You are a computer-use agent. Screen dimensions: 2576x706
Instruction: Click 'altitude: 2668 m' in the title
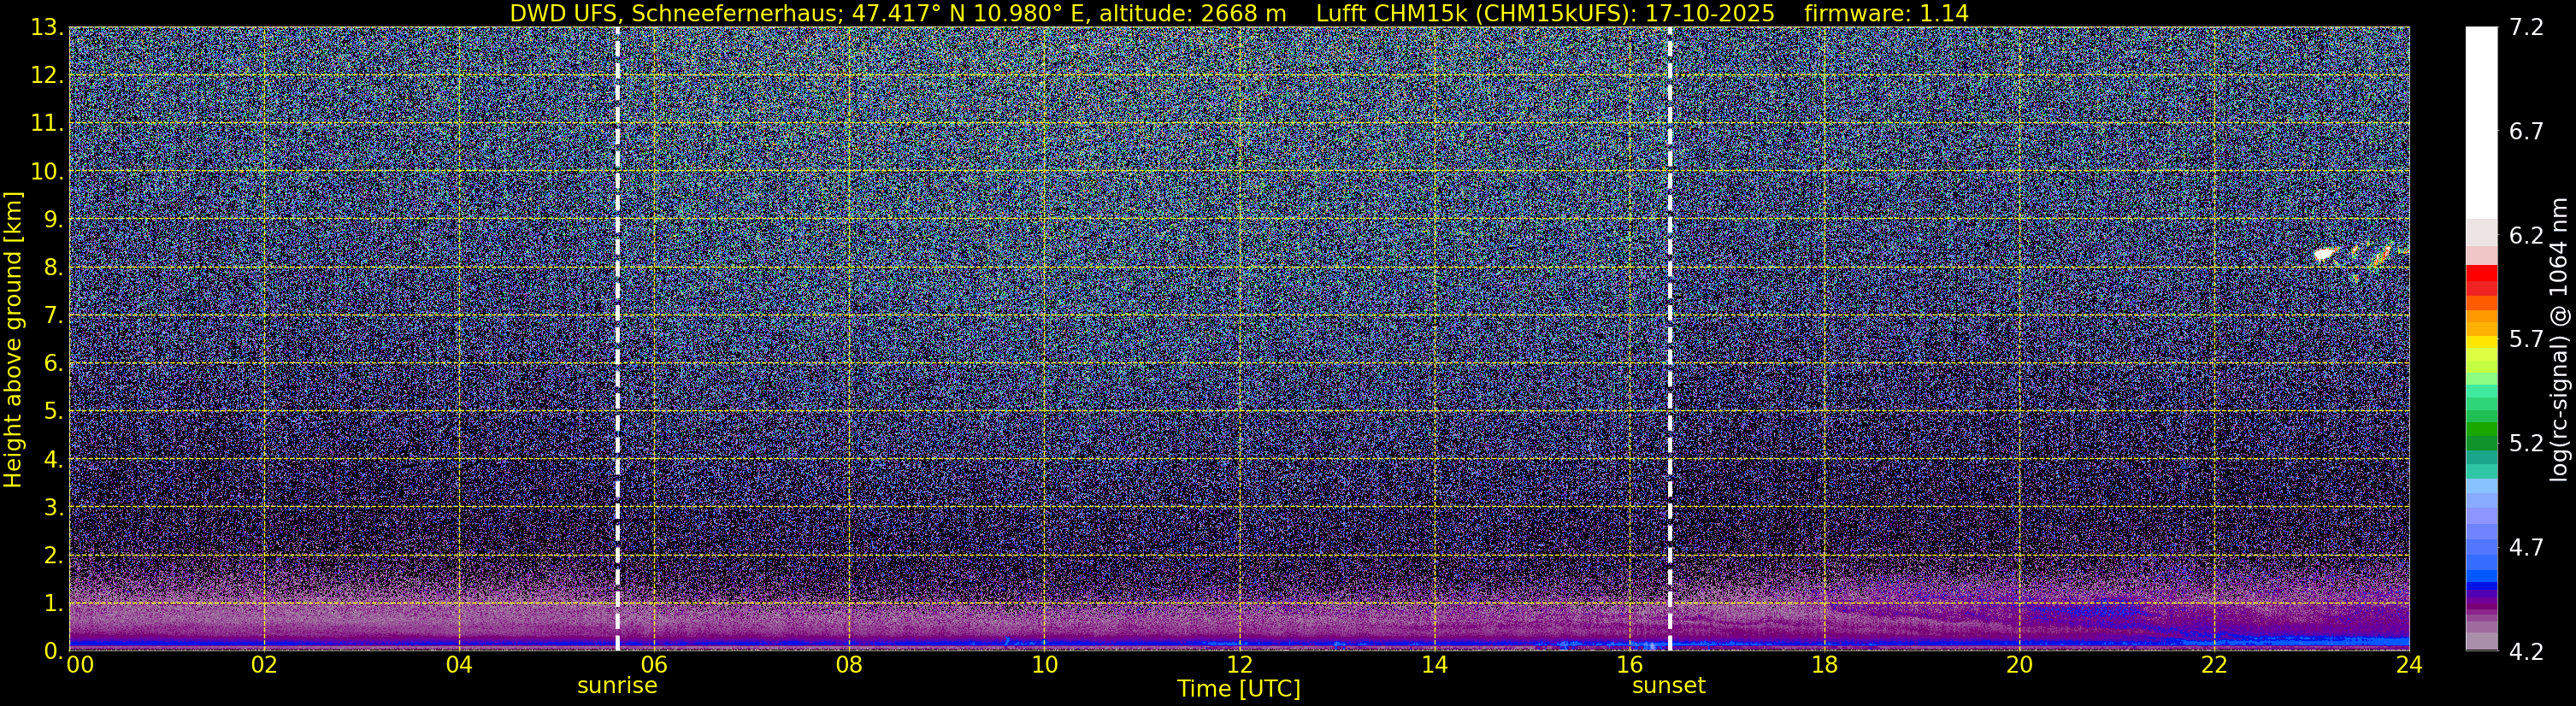pyautogui.click(x=1191, y=13)
